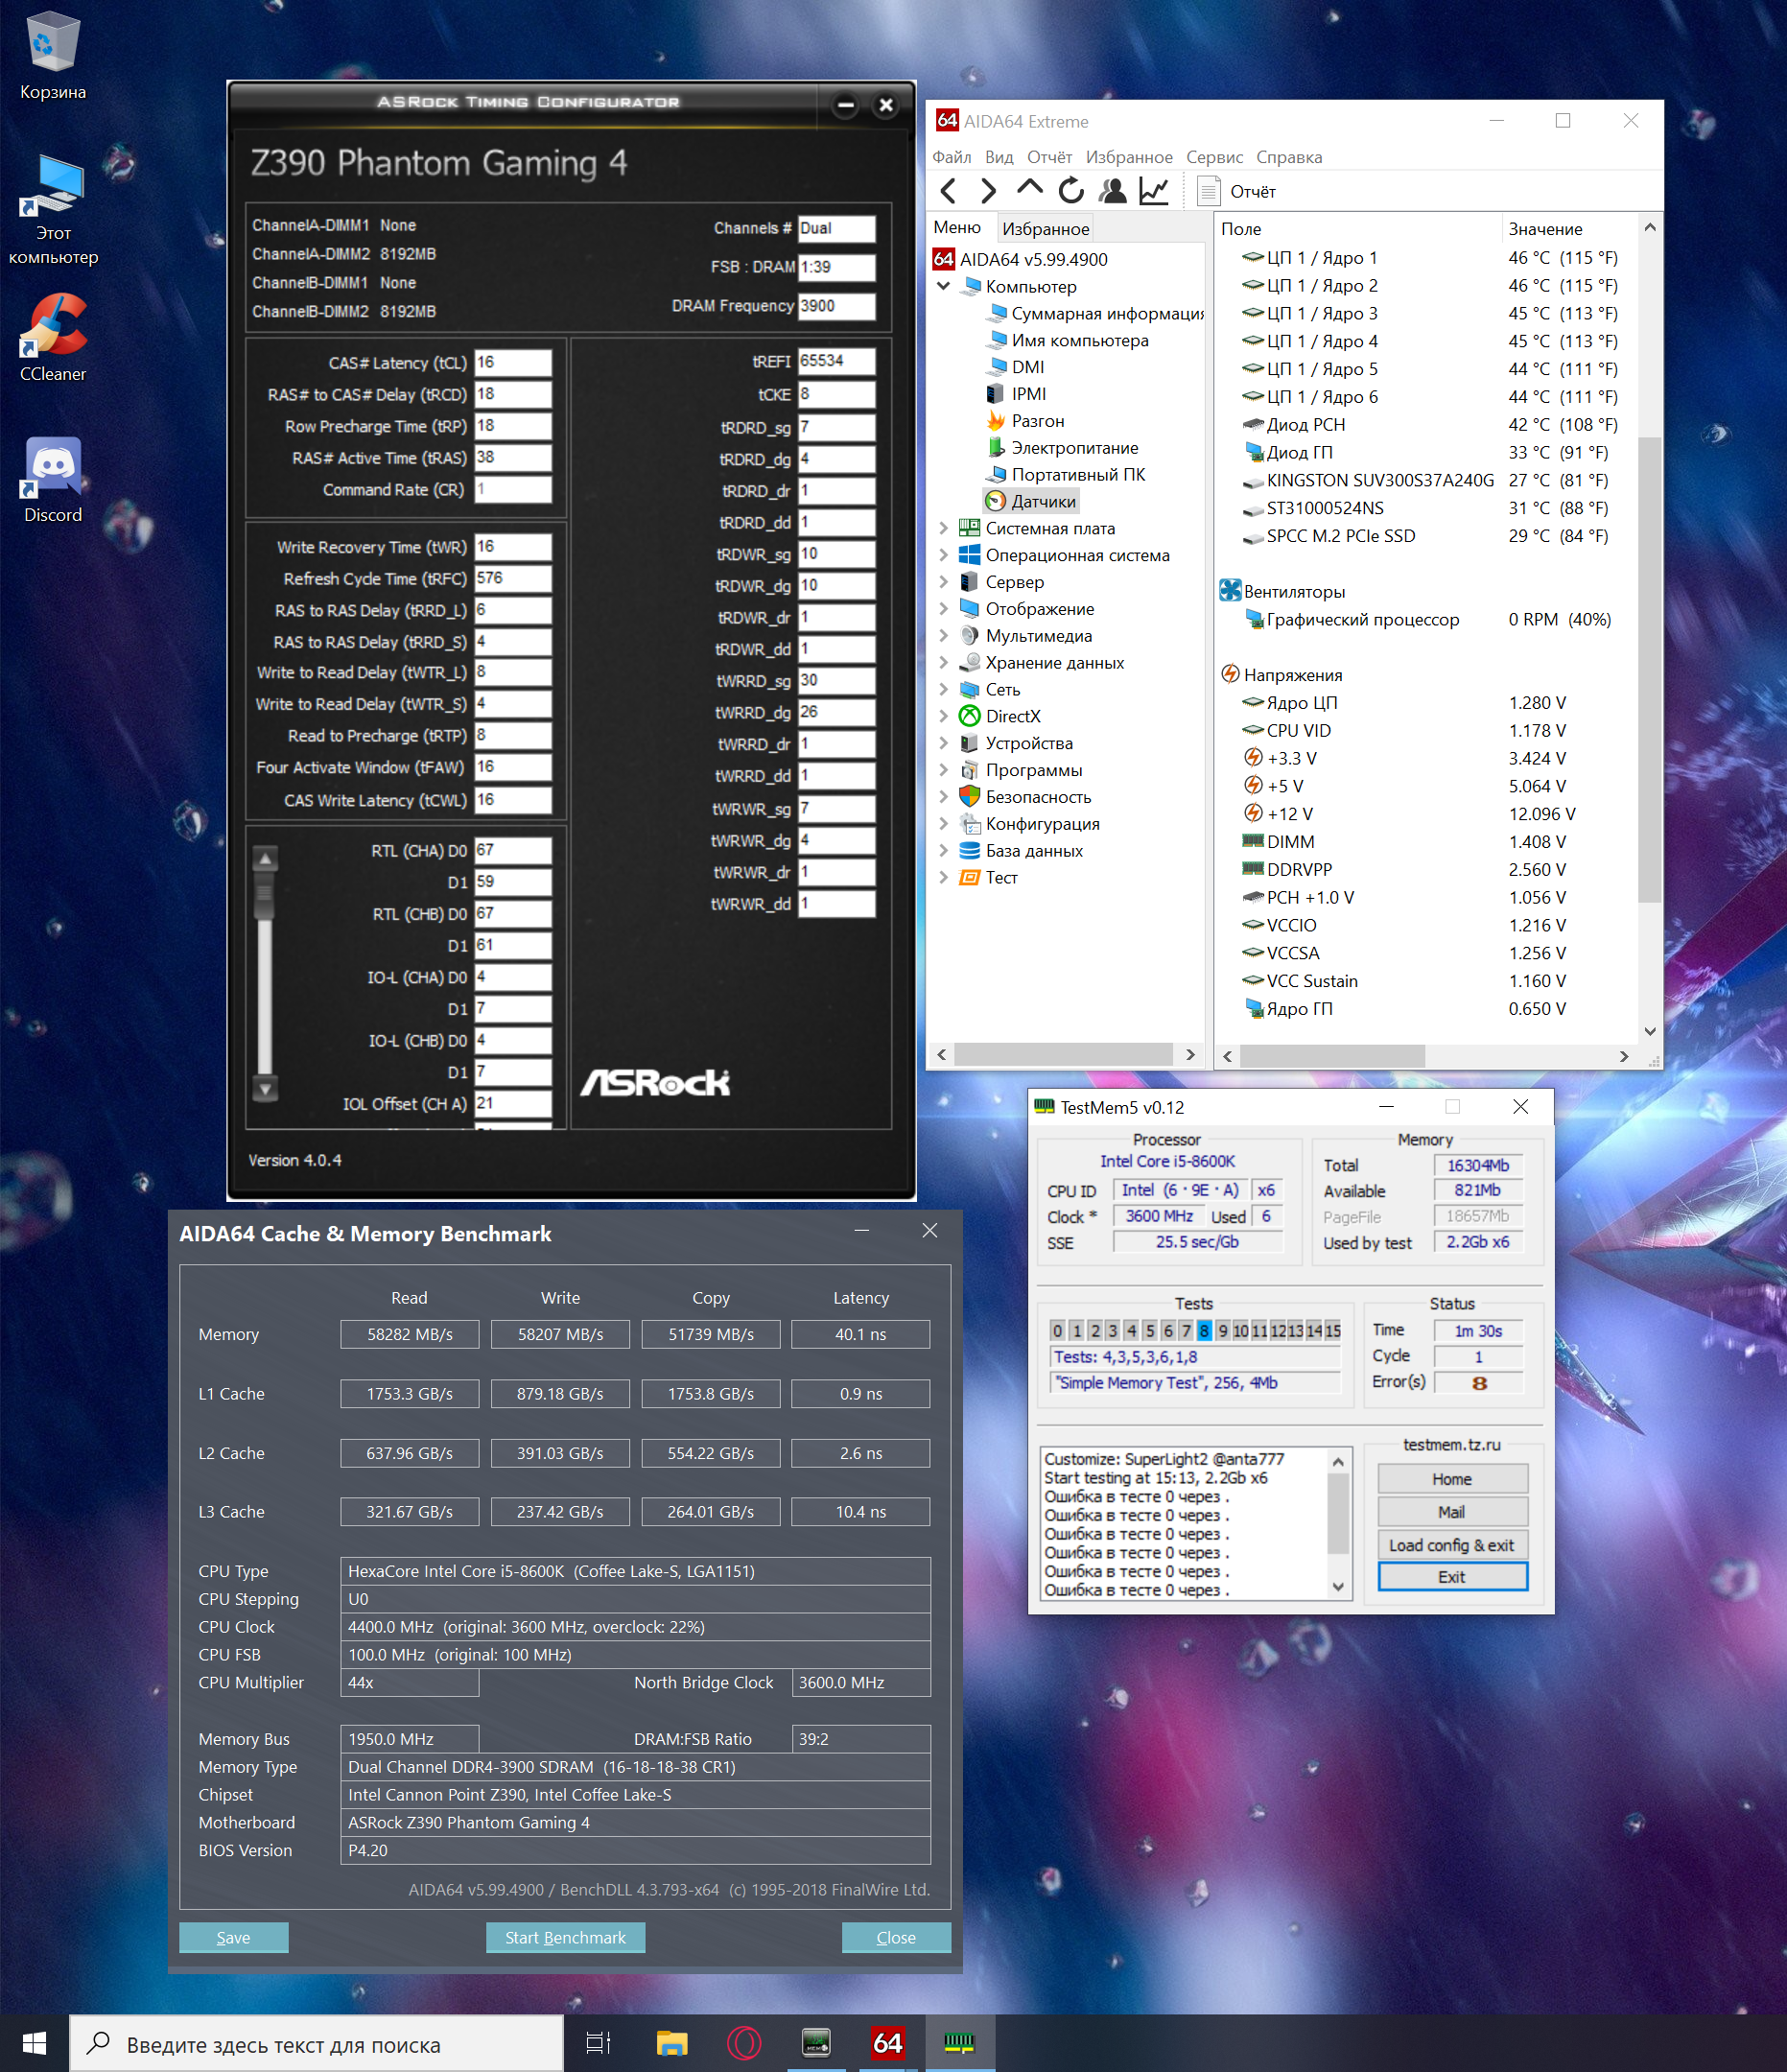Expand the Мультимедиа tree node
1787x2072 pixels.
tap(943, 636)
